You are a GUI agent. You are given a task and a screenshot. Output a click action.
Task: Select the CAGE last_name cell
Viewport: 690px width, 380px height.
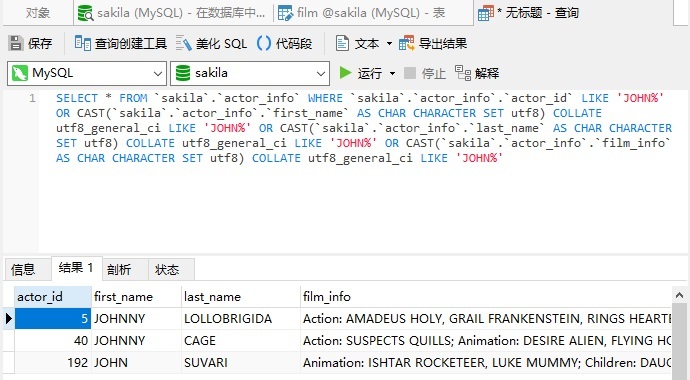pos(241,340)
